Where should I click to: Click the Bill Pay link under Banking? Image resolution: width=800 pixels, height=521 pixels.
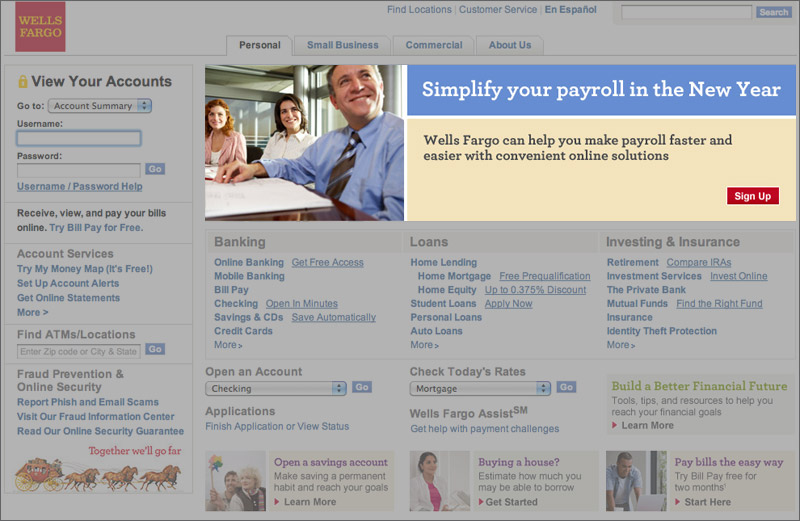(x=231, y=290)
